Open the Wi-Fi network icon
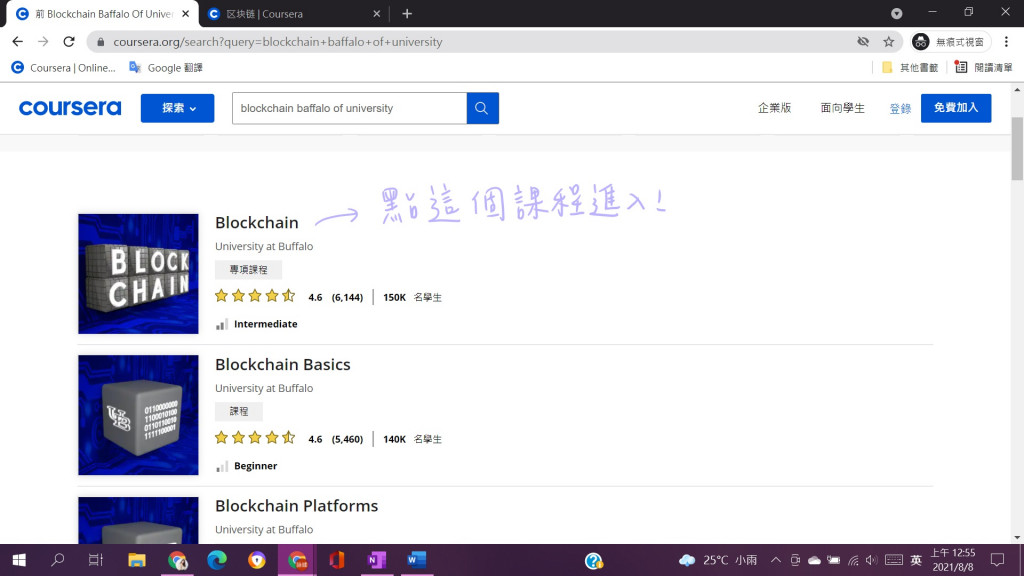This screenshot has height=576, width=1024. point(853,560)
